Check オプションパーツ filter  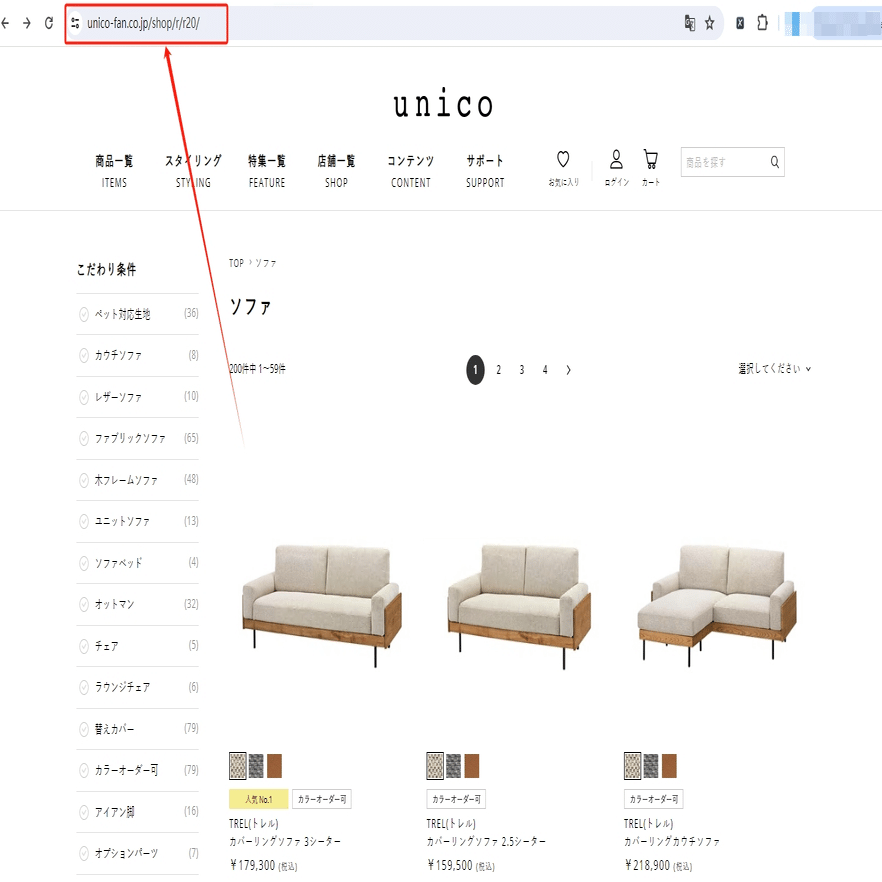[84, 853]
